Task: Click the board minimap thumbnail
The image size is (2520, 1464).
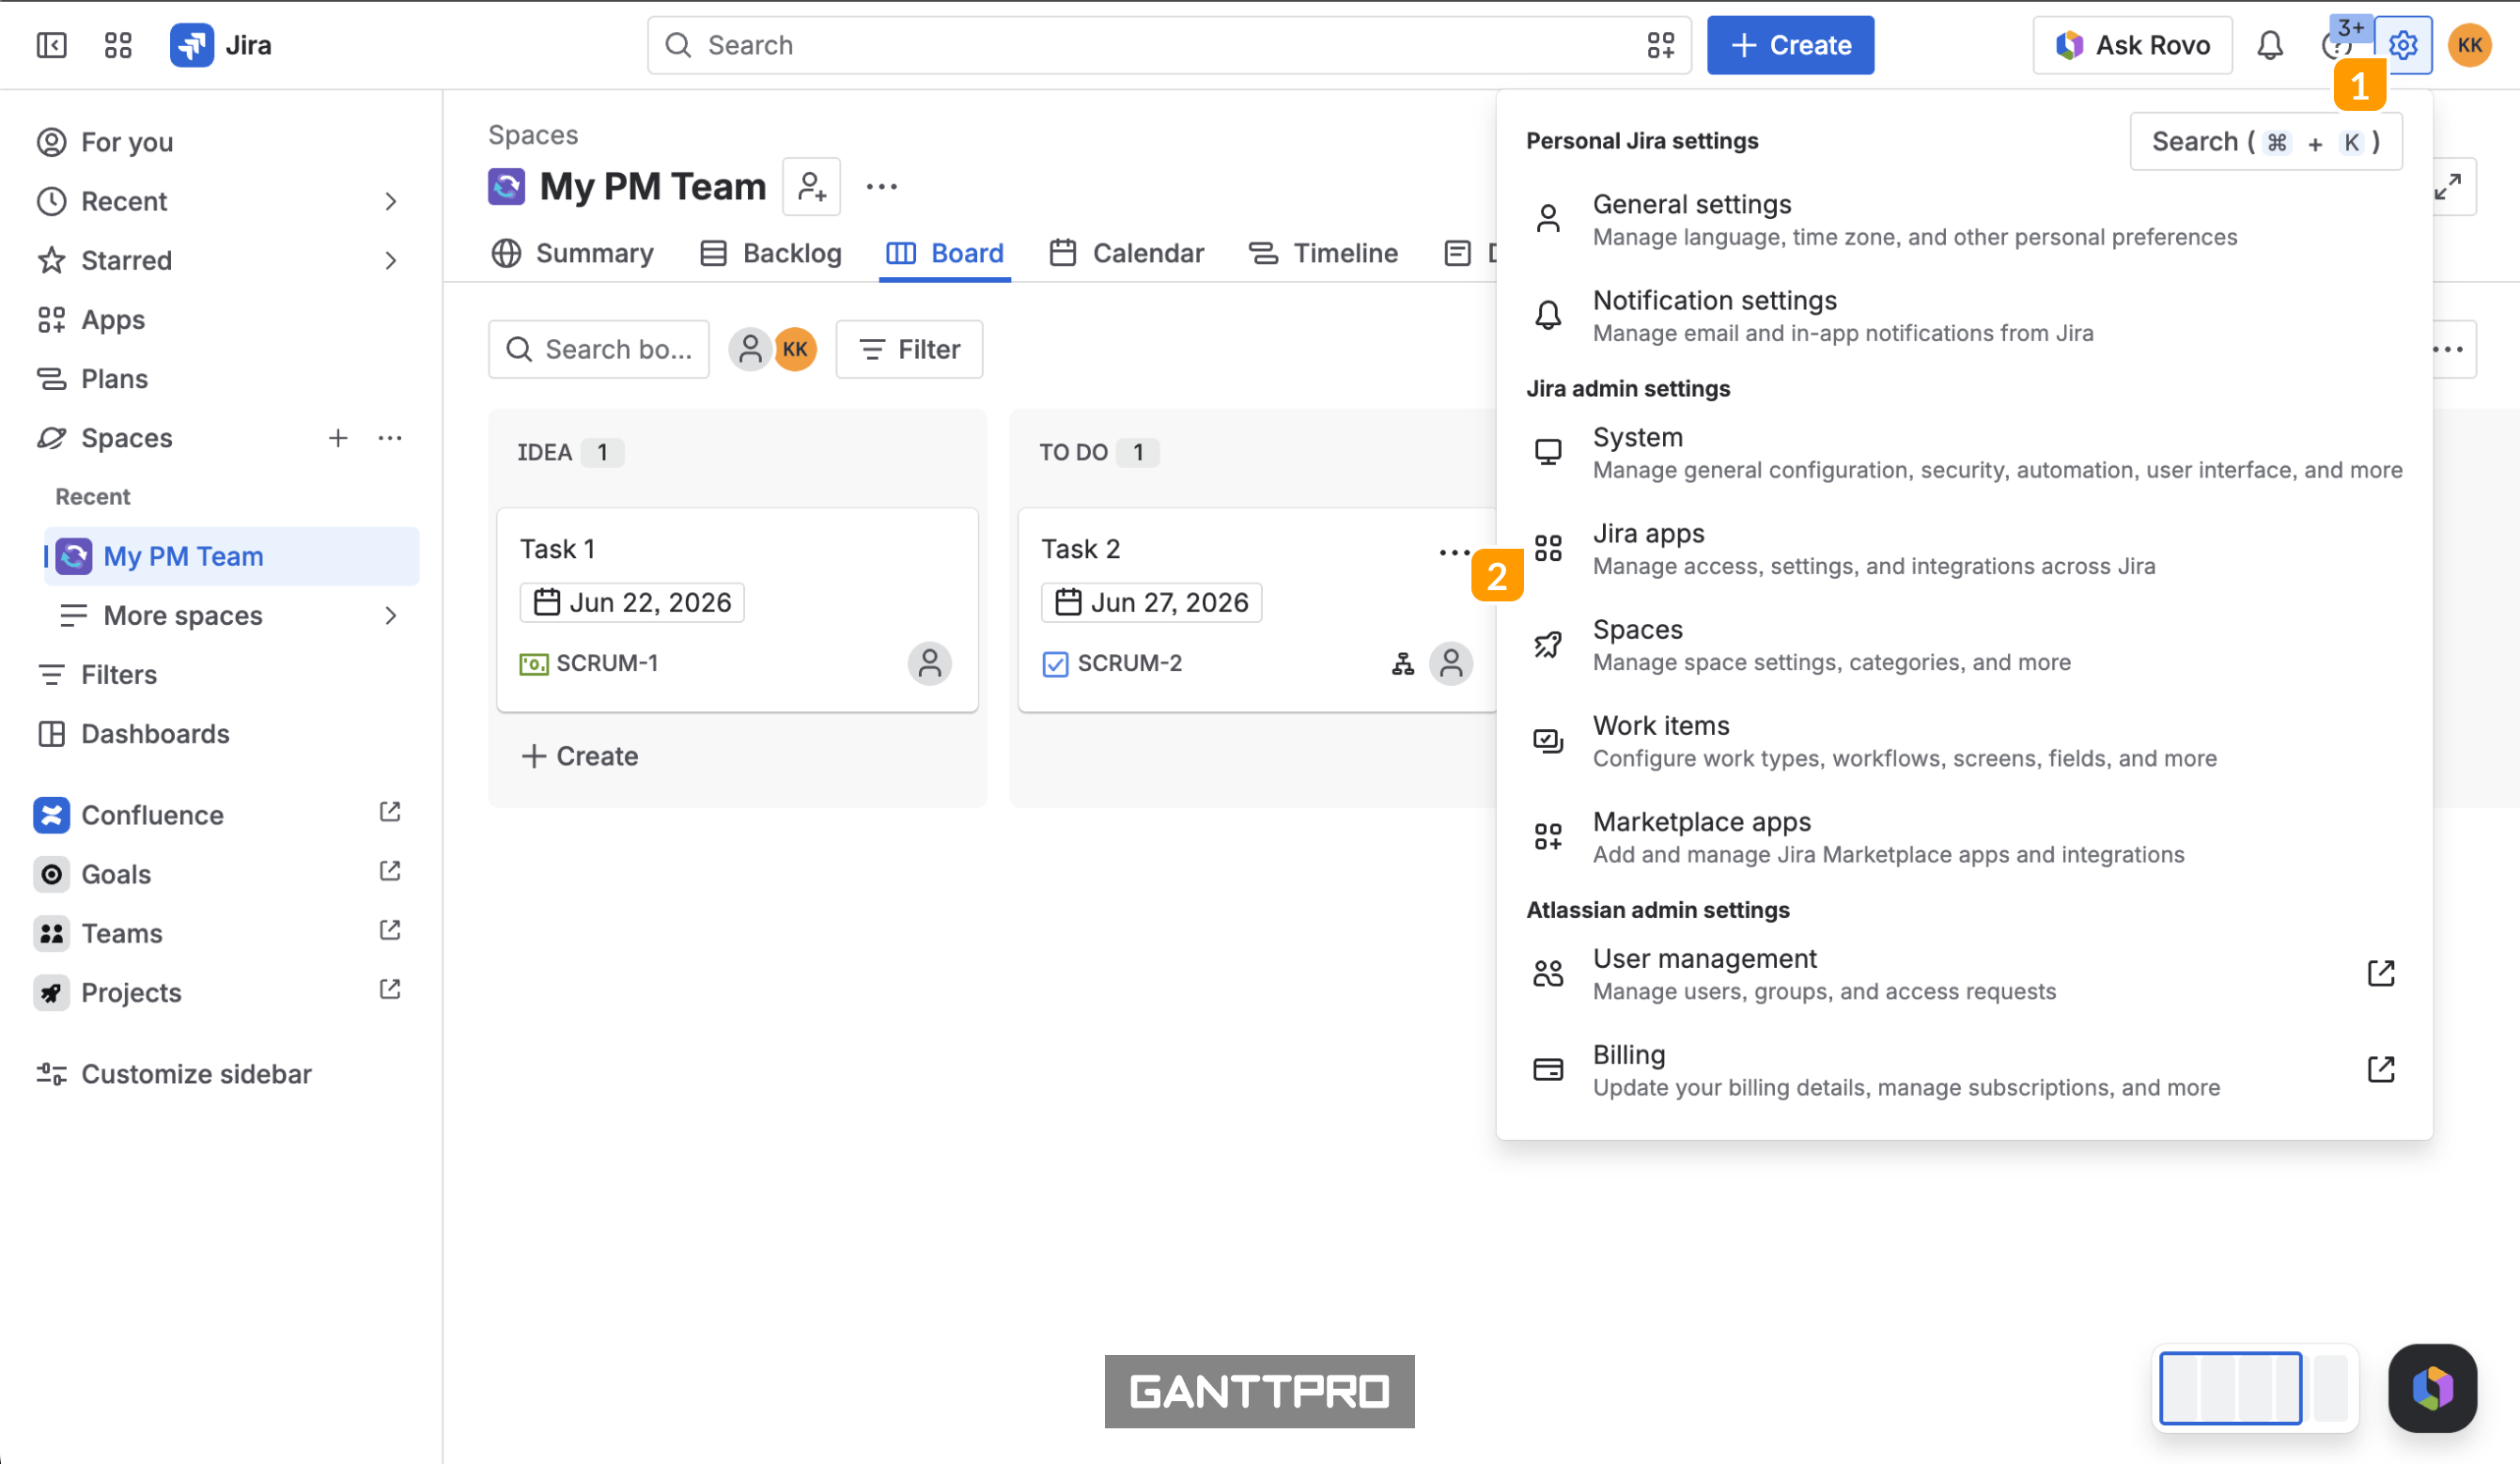Action: pos(2254,1388)
